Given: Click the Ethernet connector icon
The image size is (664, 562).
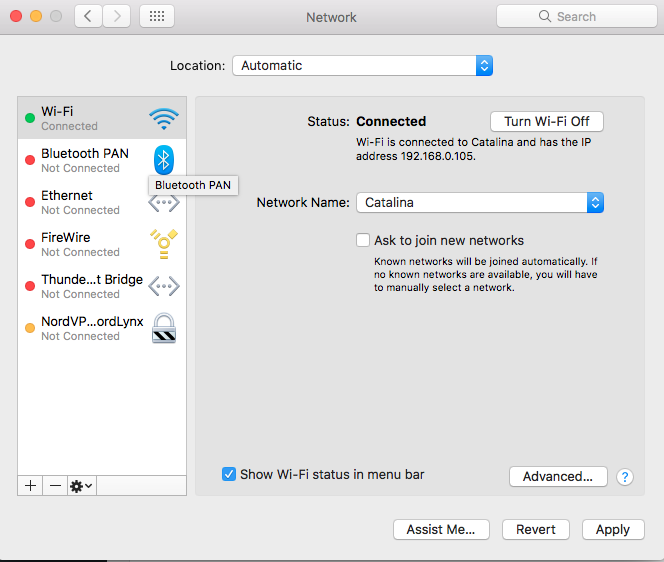Looking at the screenshot, I should (x=163, y=203).
